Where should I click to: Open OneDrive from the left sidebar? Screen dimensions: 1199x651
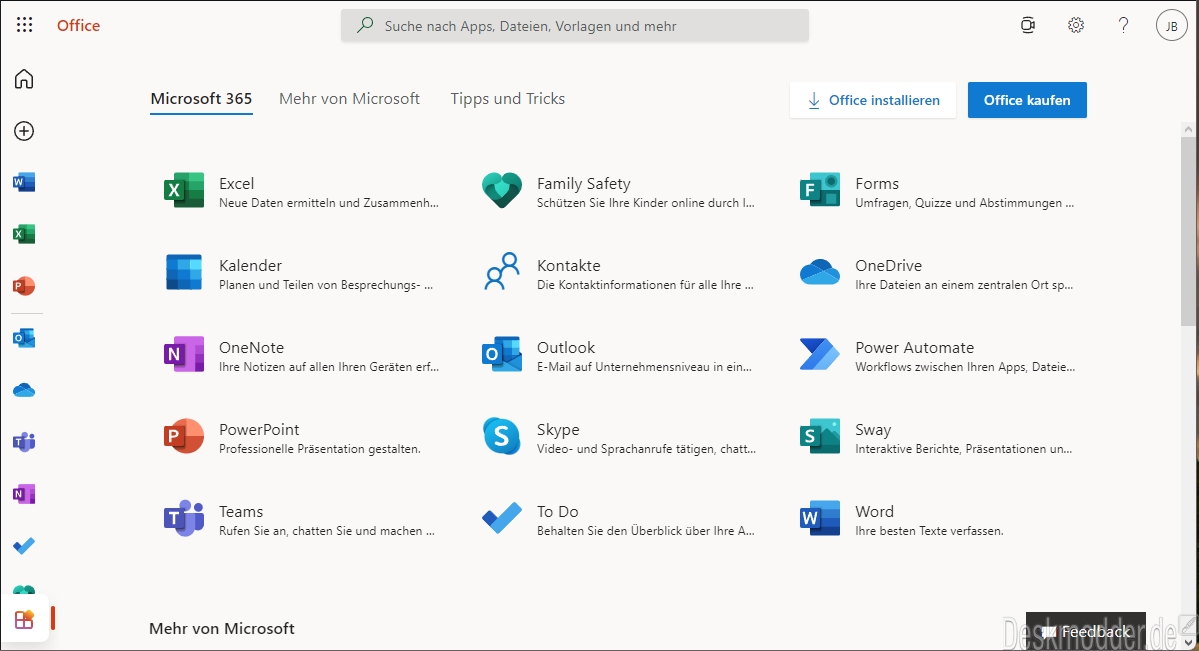[x=24, y=390]
